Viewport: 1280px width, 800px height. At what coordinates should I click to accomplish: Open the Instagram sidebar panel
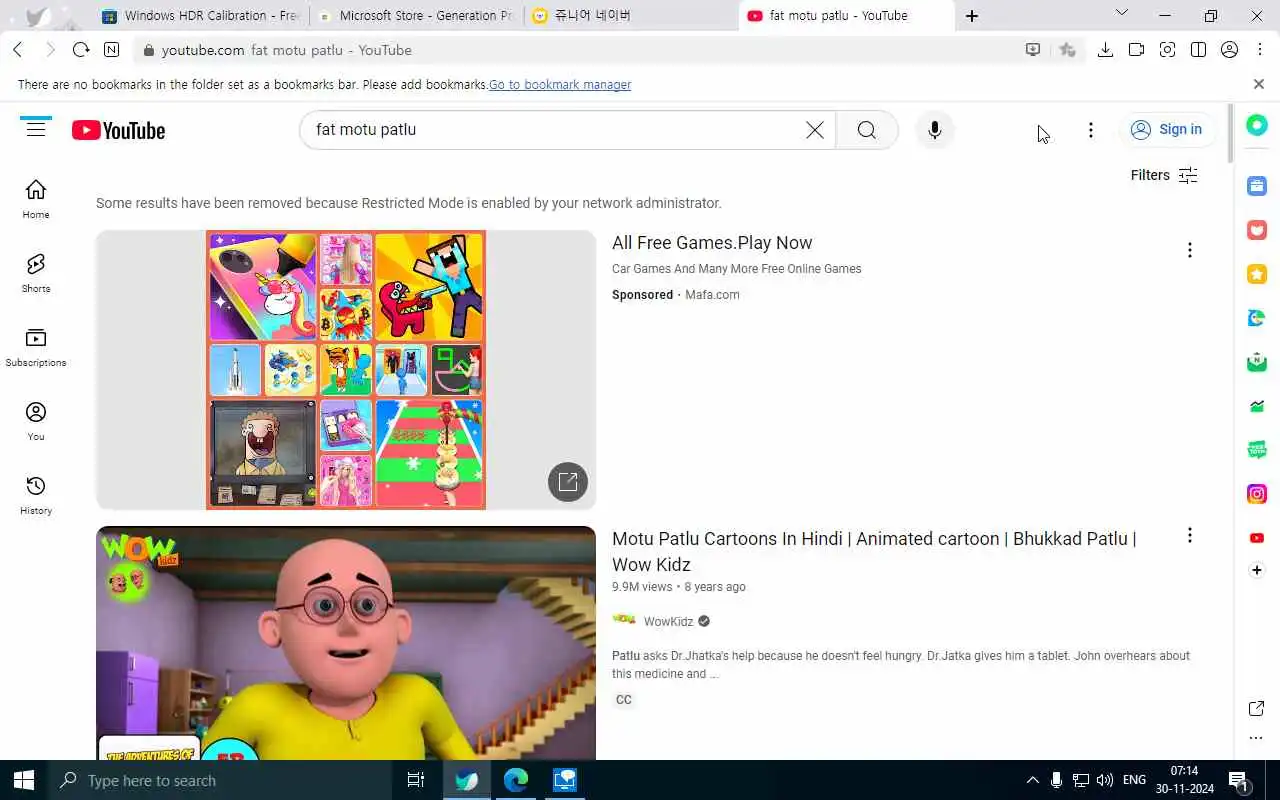(1257, 494)
